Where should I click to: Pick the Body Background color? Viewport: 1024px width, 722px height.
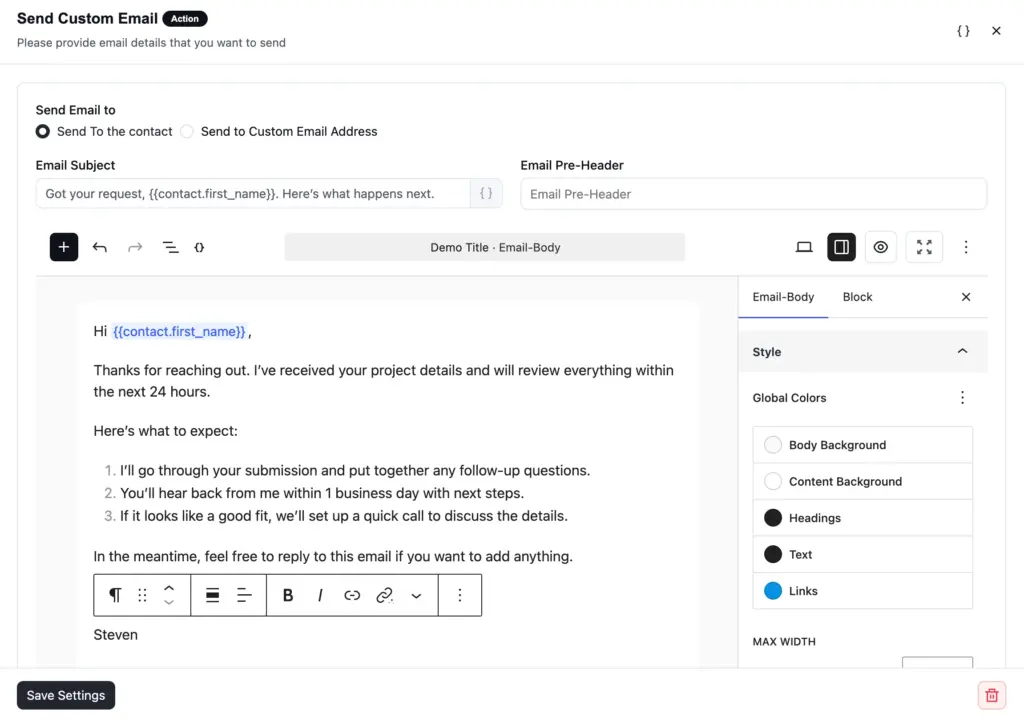[862, 445]
